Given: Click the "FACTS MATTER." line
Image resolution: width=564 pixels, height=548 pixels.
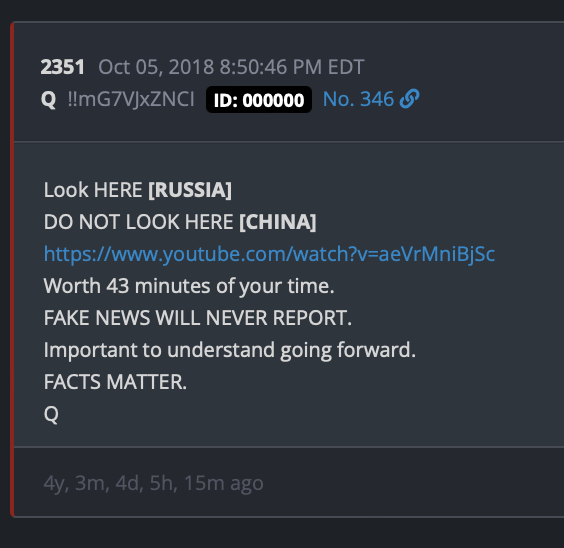Looking at the screenshot, I should 115,382.
